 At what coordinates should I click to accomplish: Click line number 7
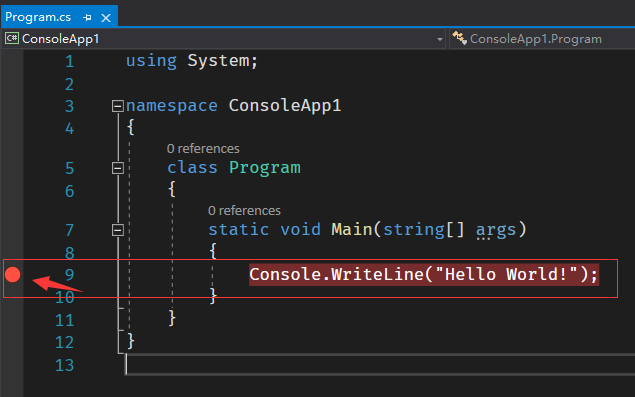70,230
